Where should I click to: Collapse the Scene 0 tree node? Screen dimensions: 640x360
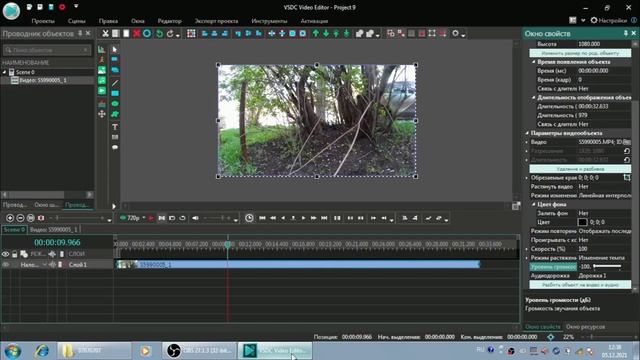(x=4, y=72)
